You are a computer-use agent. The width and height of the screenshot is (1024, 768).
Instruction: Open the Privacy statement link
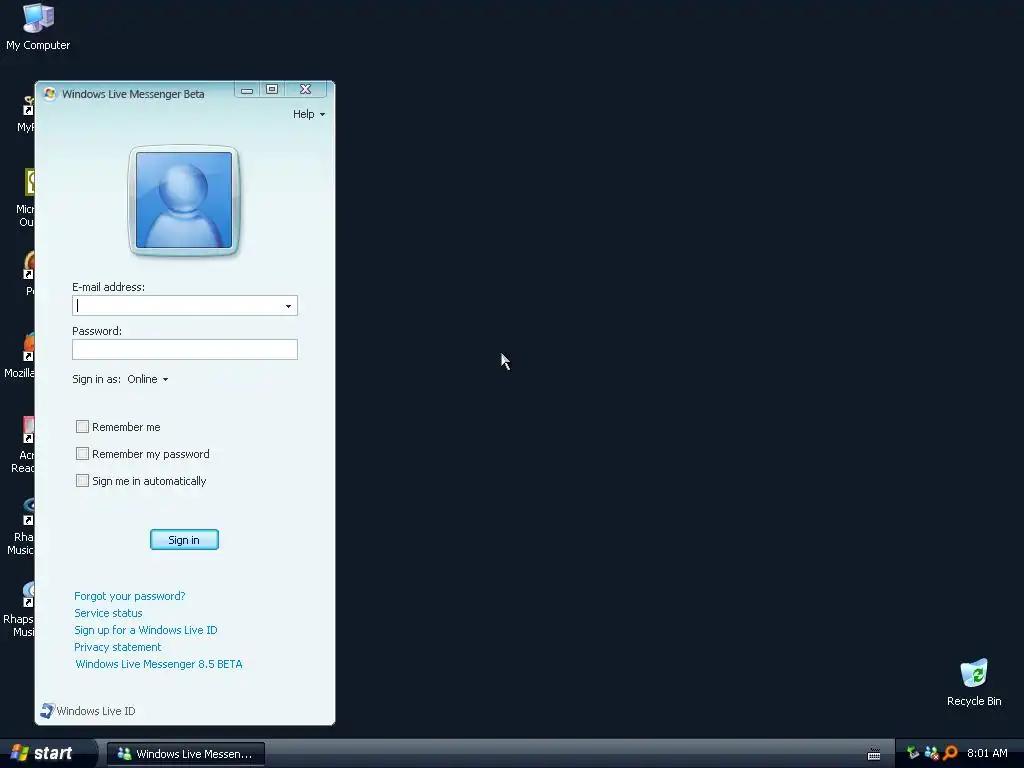(x=118, y=647)
